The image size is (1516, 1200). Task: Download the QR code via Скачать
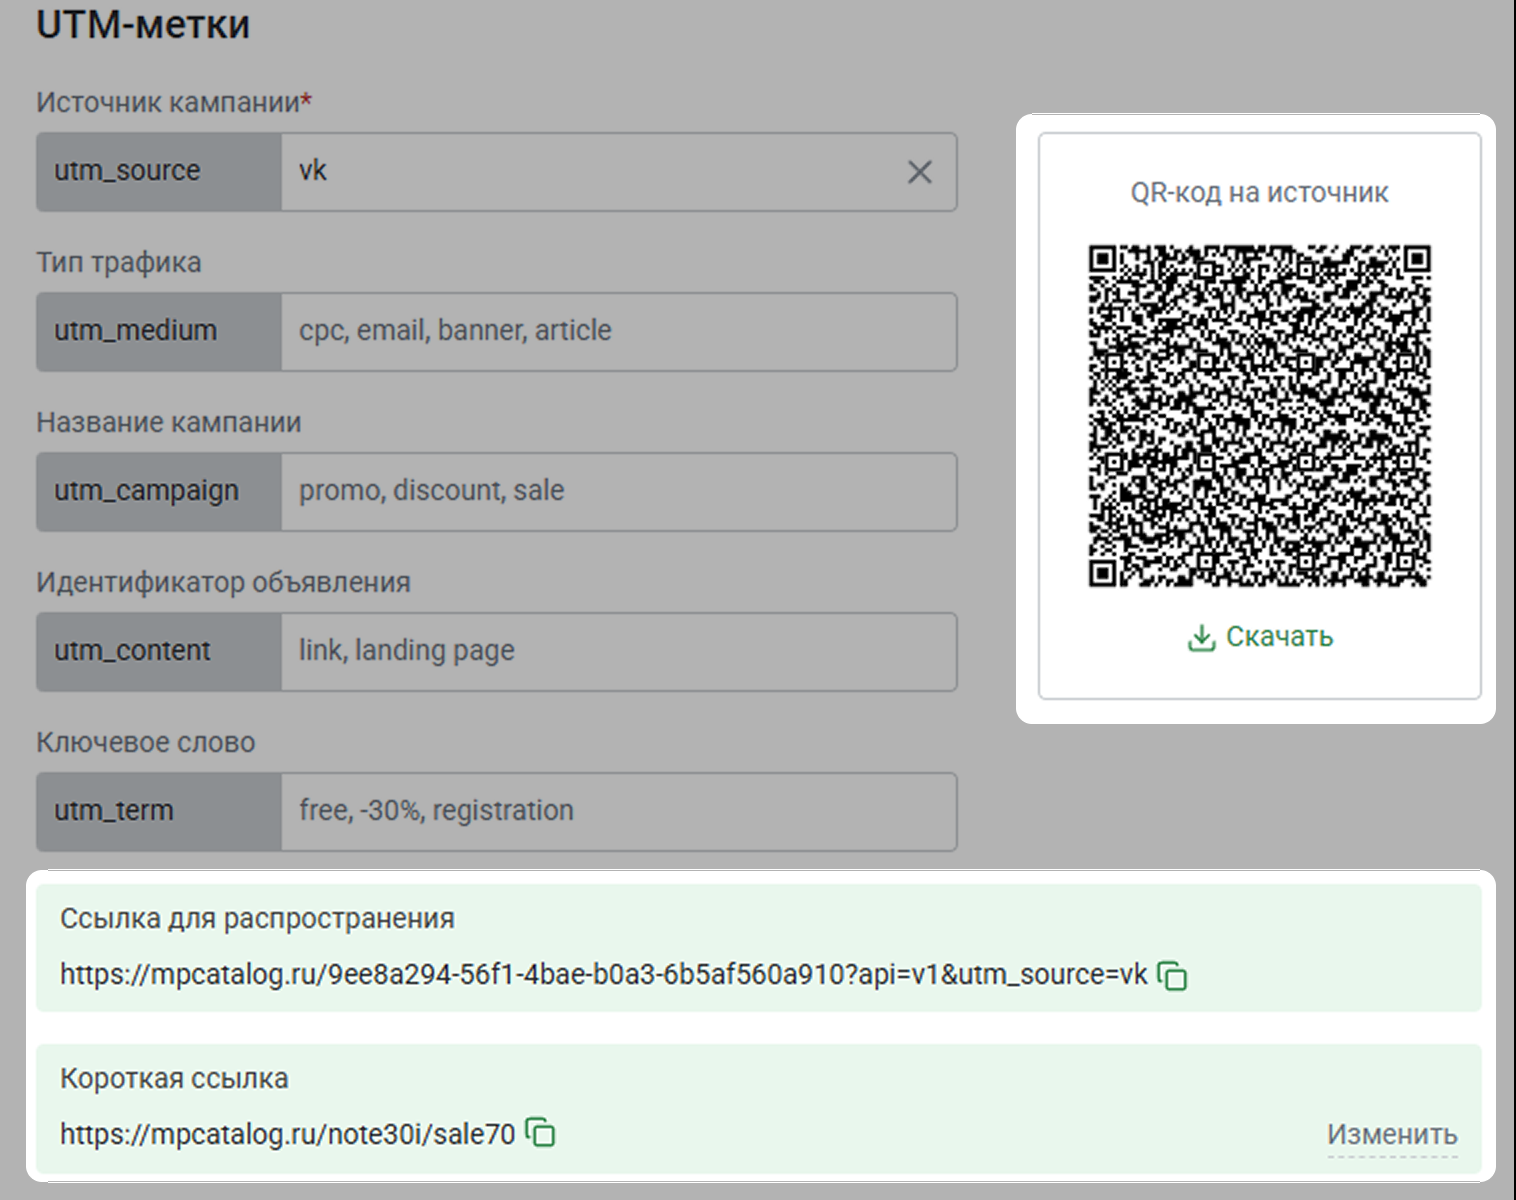(1260, 637)
